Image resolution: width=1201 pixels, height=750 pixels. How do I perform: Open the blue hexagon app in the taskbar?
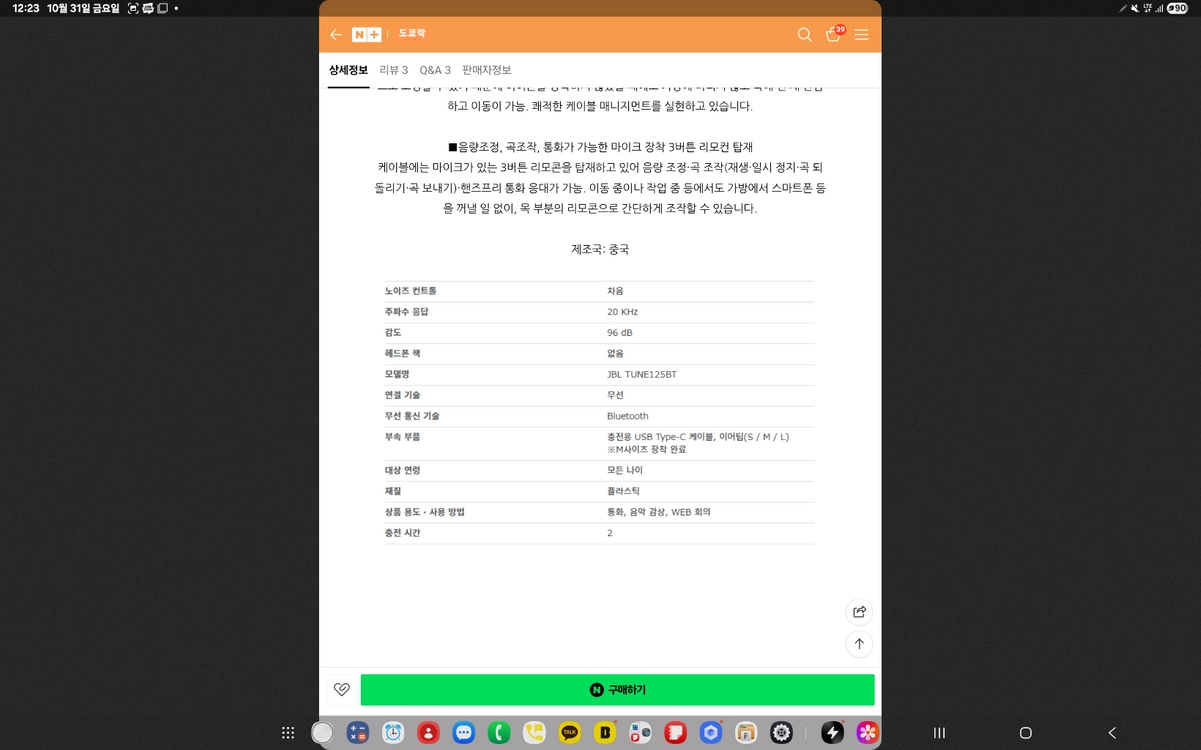[x=711, y=733]
